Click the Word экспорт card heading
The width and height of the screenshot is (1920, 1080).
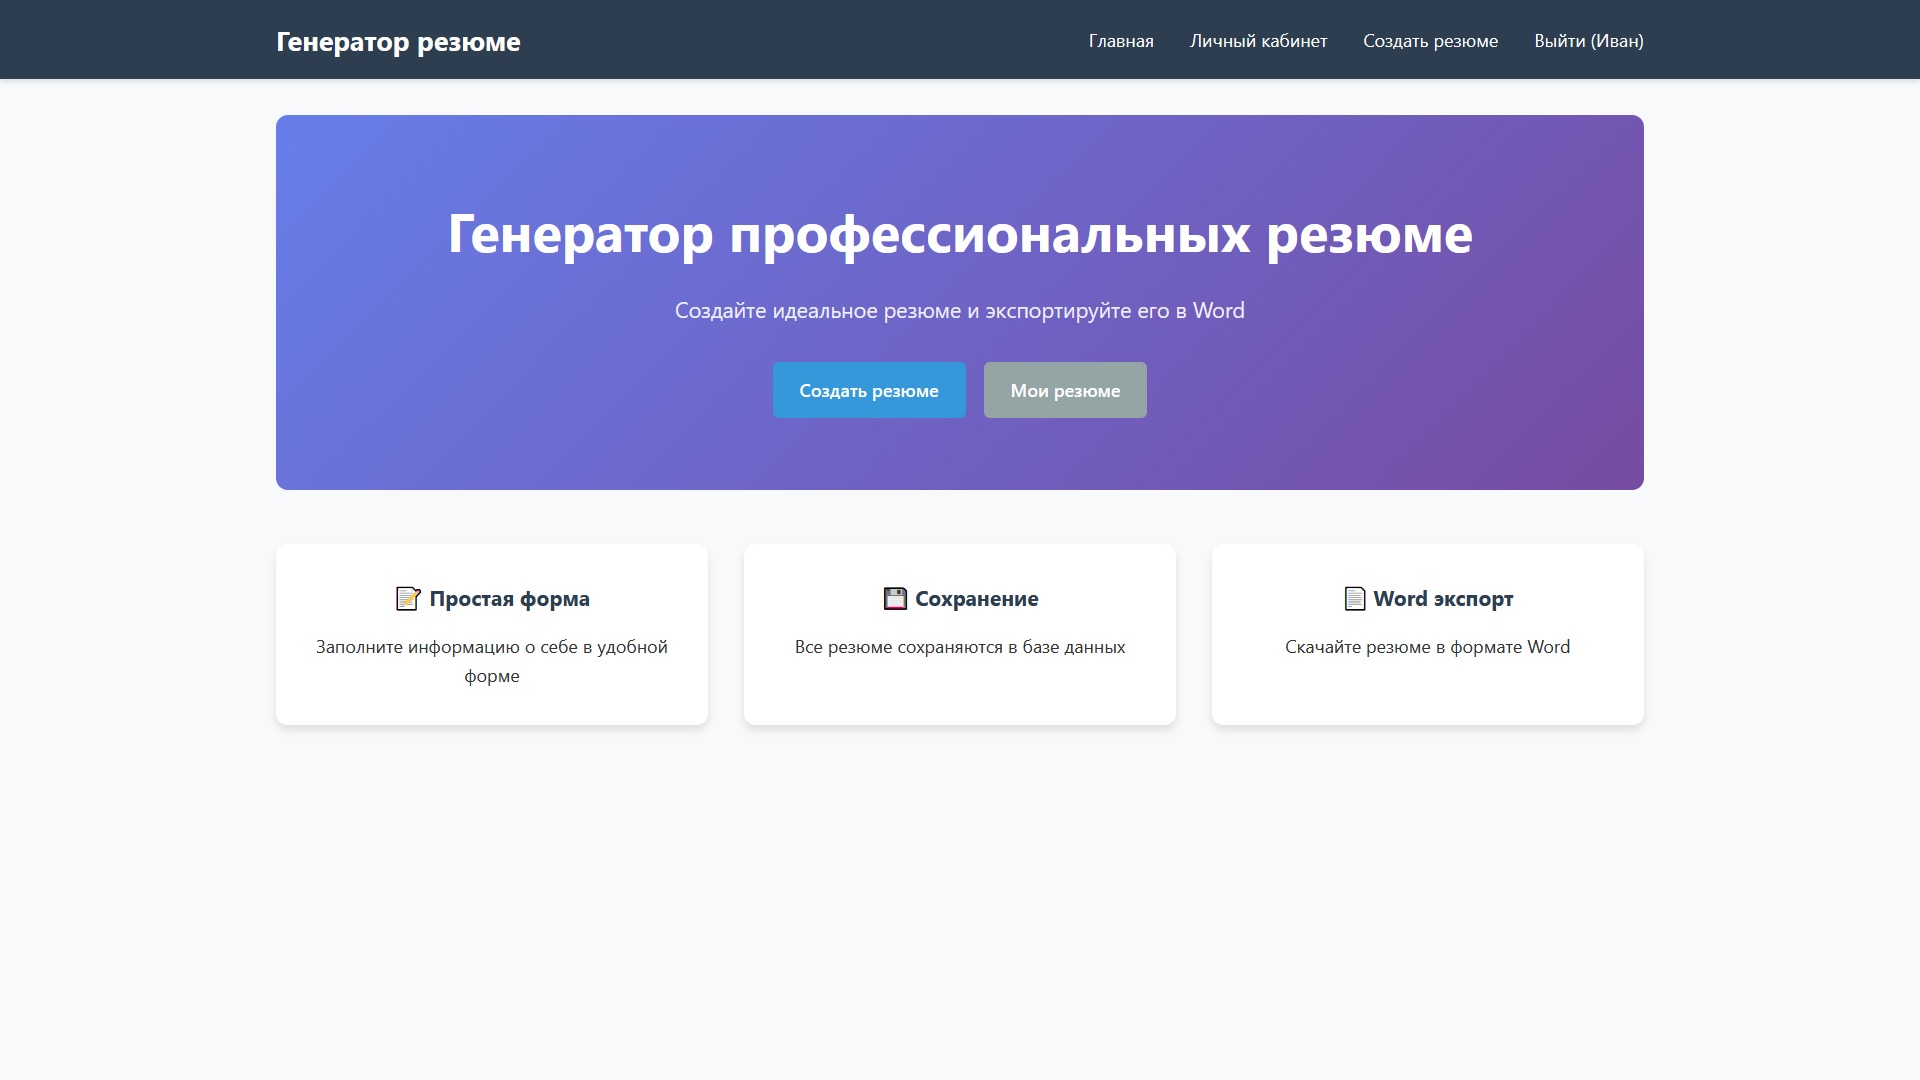1442,599
